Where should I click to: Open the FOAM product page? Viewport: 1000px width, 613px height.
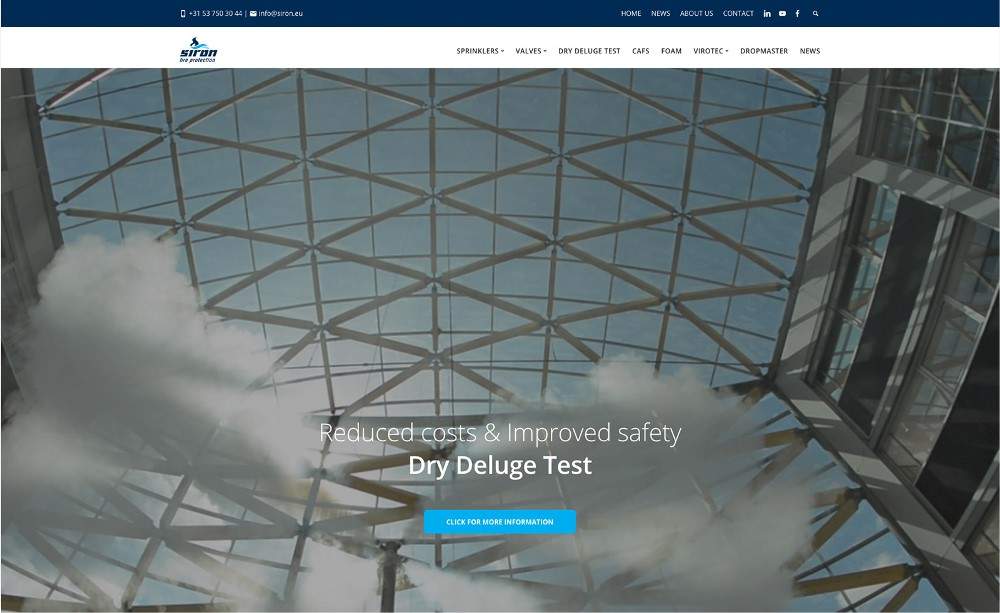(x=670, y=50)
